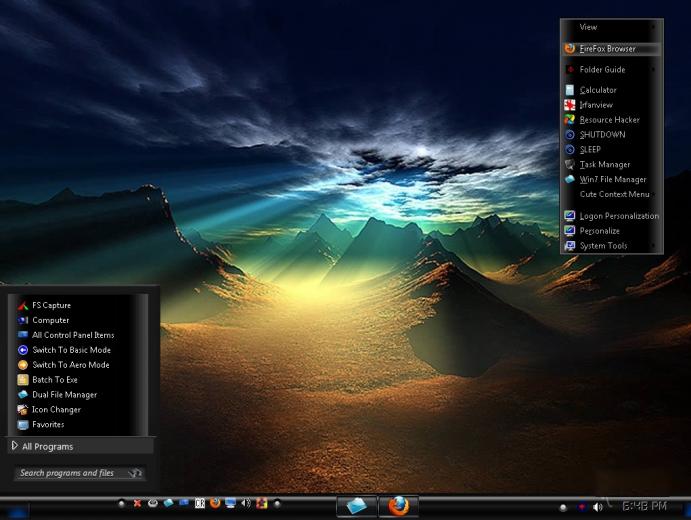Click the clock in the system tray
The height and width of the screenshot is (520, 691).
click(644, 506)
